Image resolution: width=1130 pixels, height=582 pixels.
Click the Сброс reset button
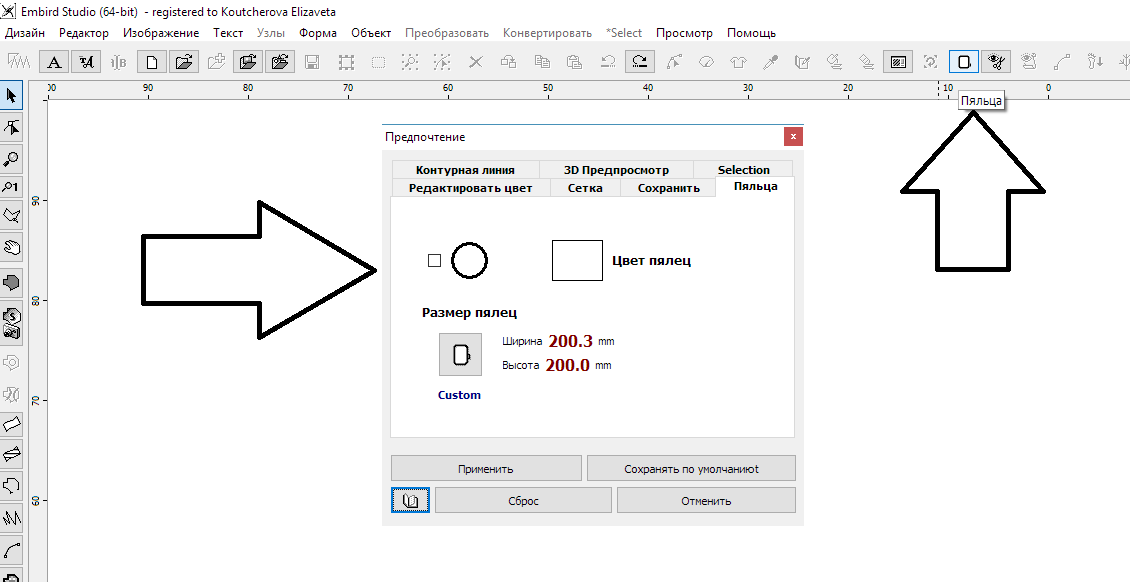pos(523,501)
